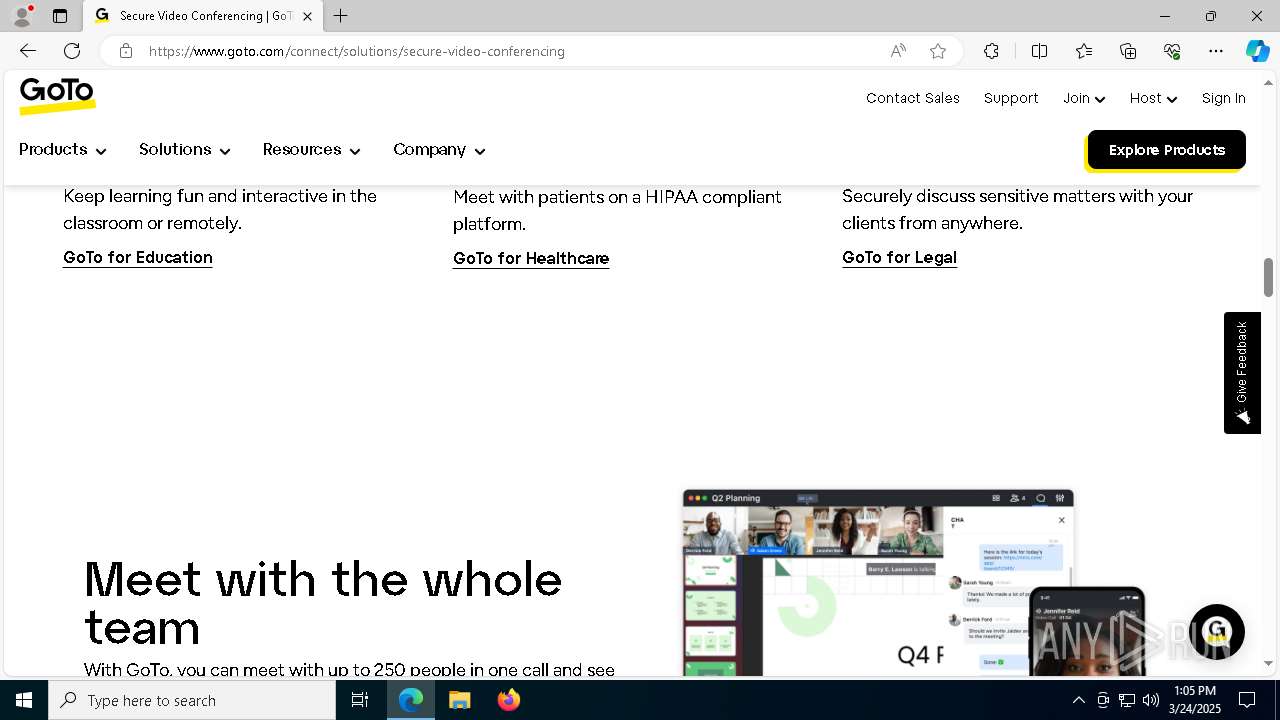Open Task View on taskbar
1280x720 pixels.
tap(360, 700)
